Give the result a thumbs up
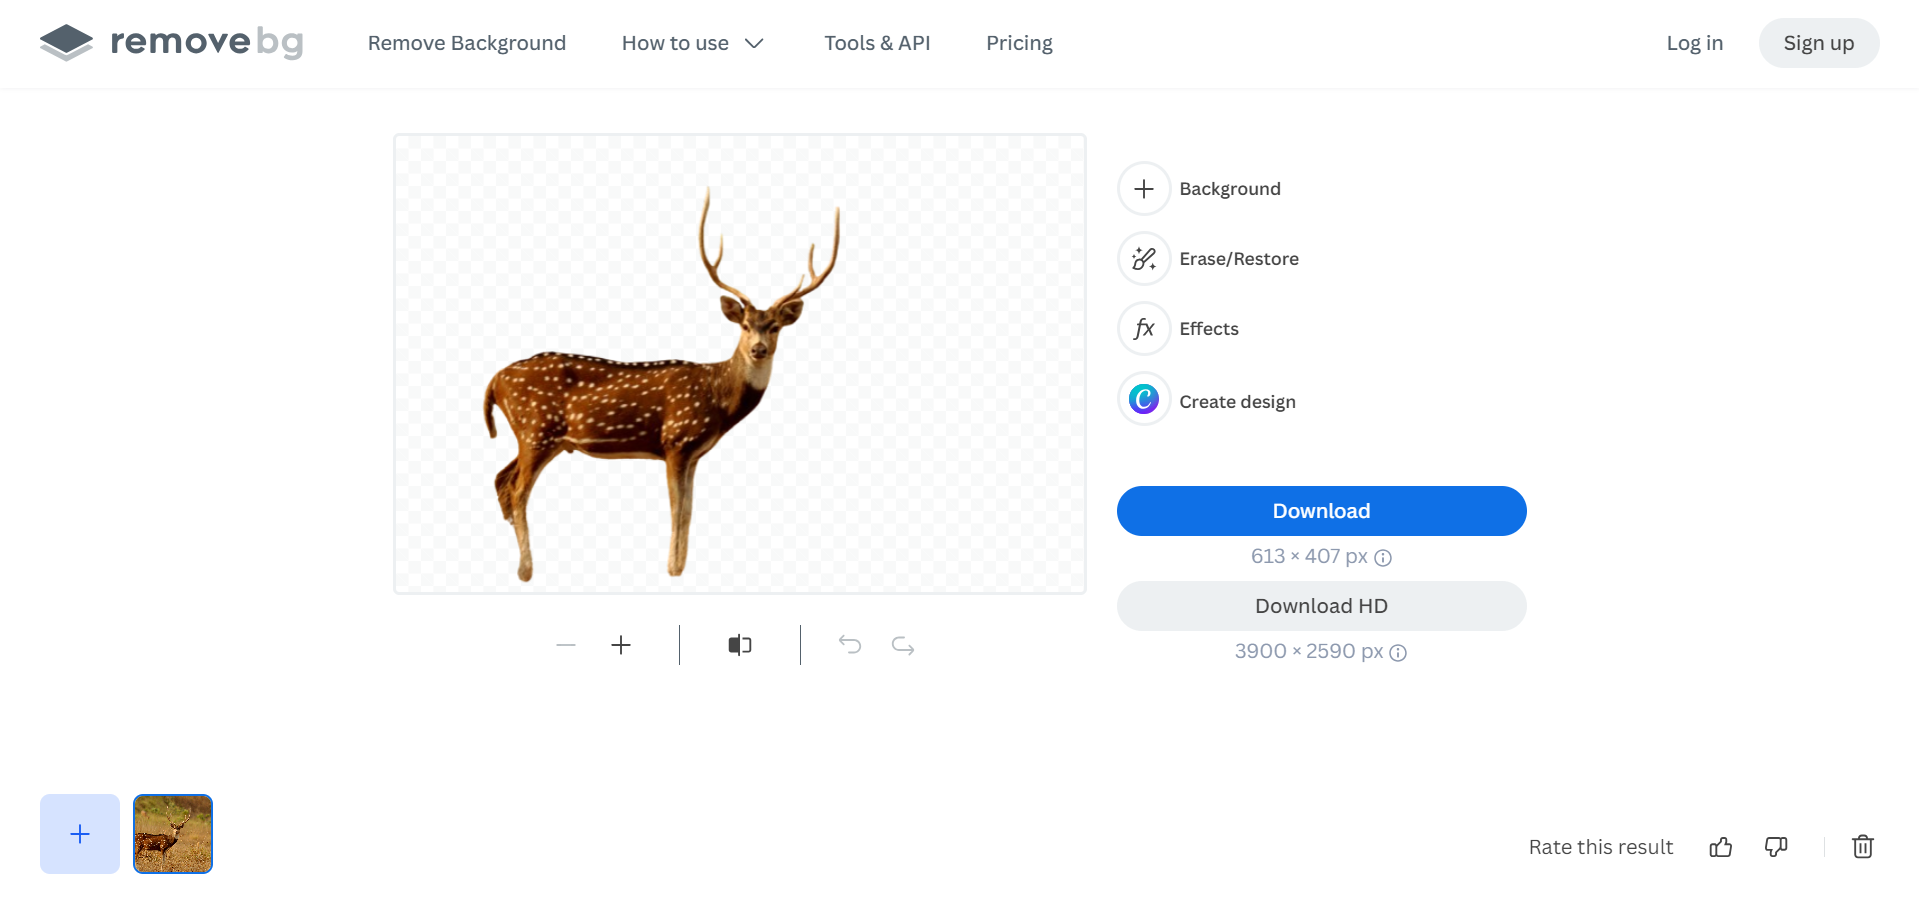The width and height of the screenshot is (1919, 903). click(1720, 847)
